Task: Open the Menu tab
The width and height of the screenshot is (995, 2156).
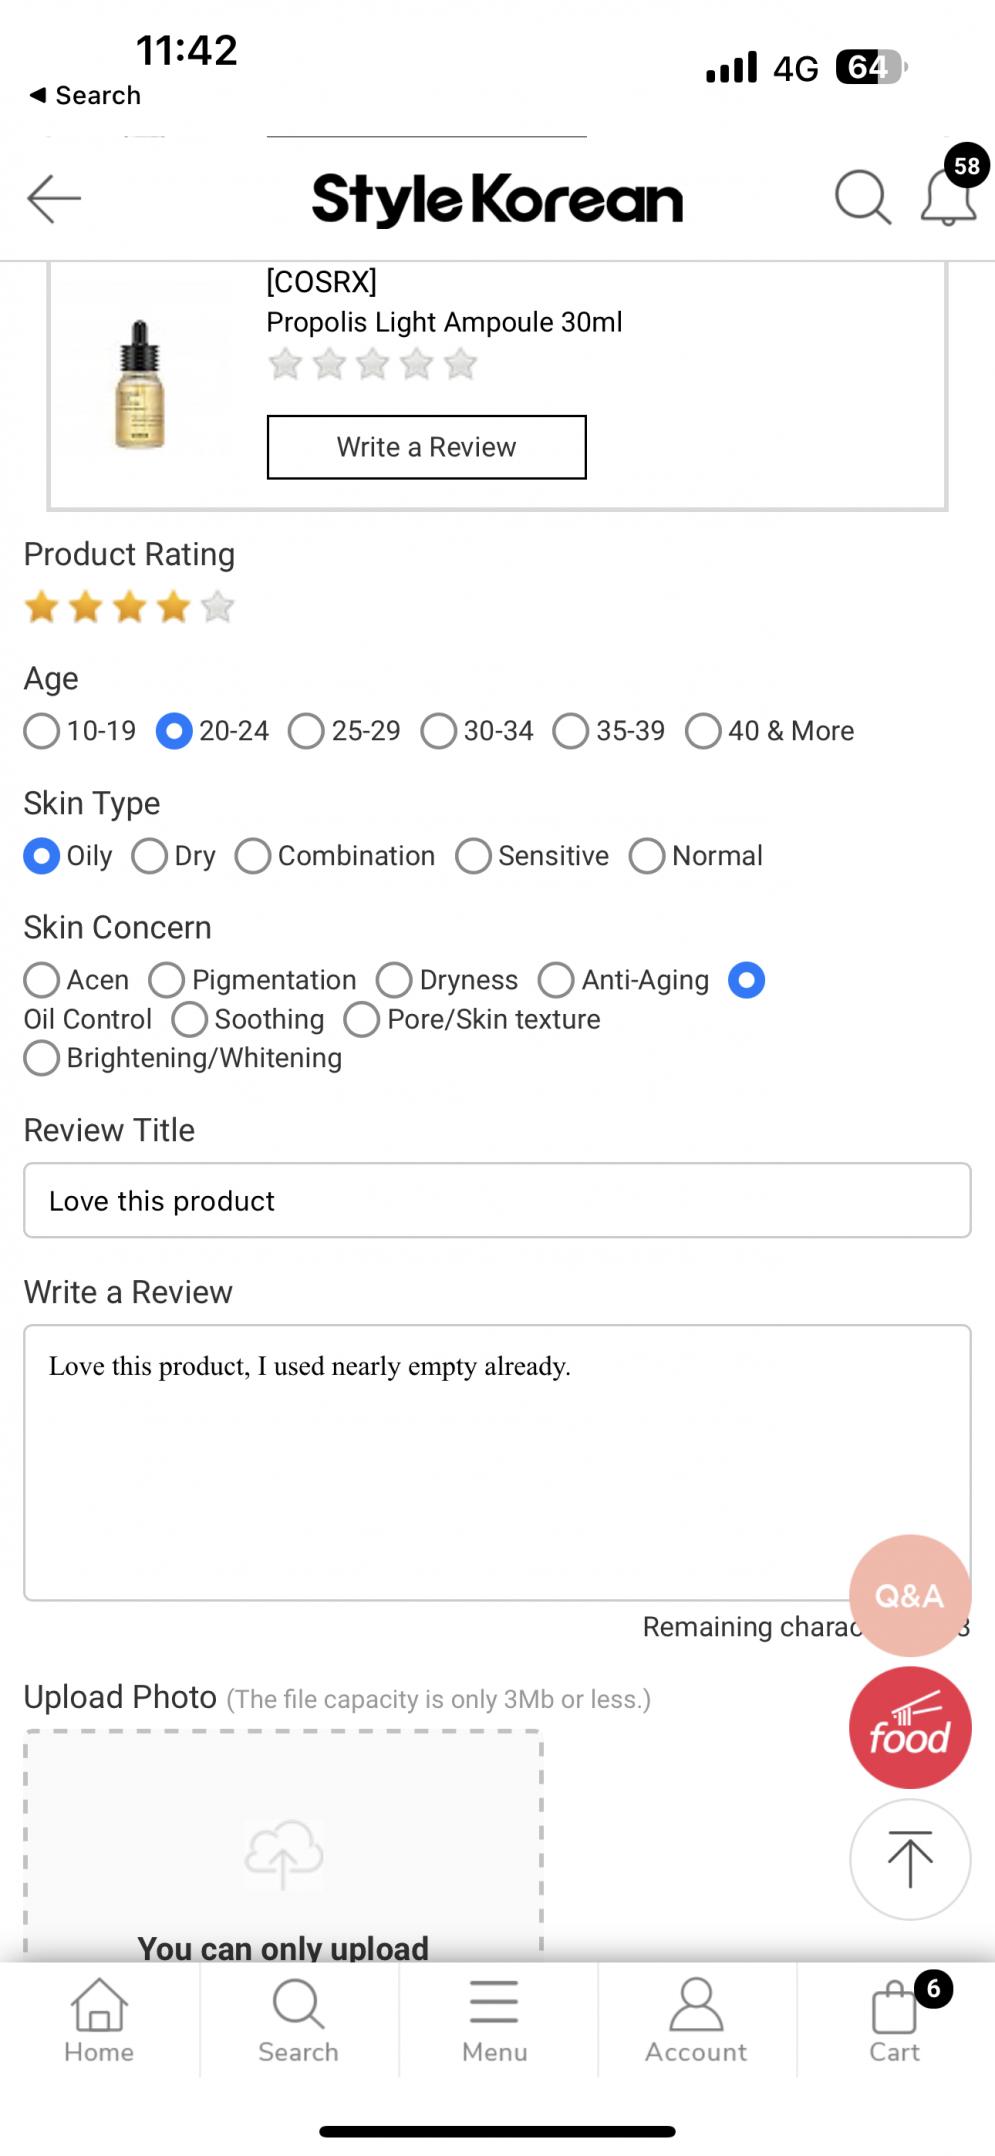Action: coord(494,2020)
